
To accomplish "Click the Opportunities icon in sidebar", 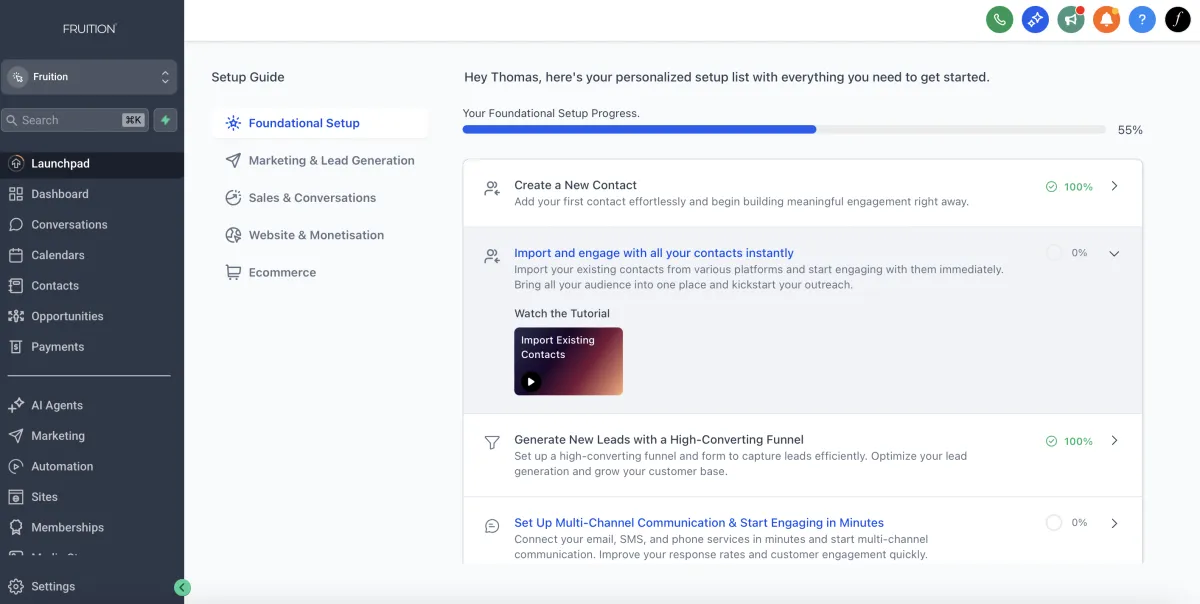I will pos(16,316).
